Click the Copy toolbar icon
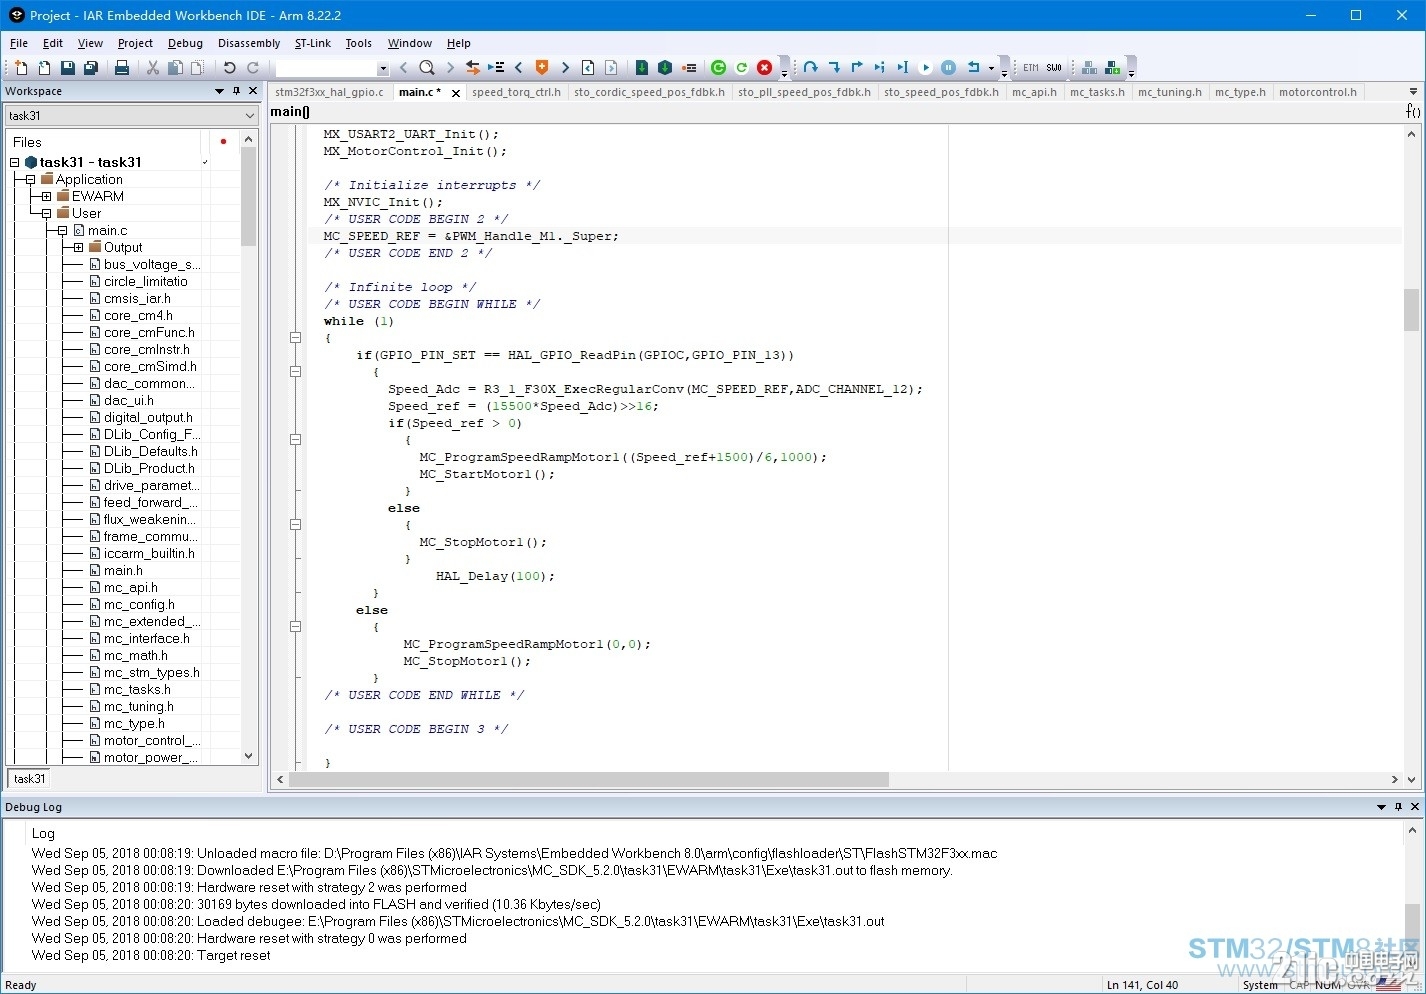Viewport: 1426px width, 994px height. [x=175, y=67]
